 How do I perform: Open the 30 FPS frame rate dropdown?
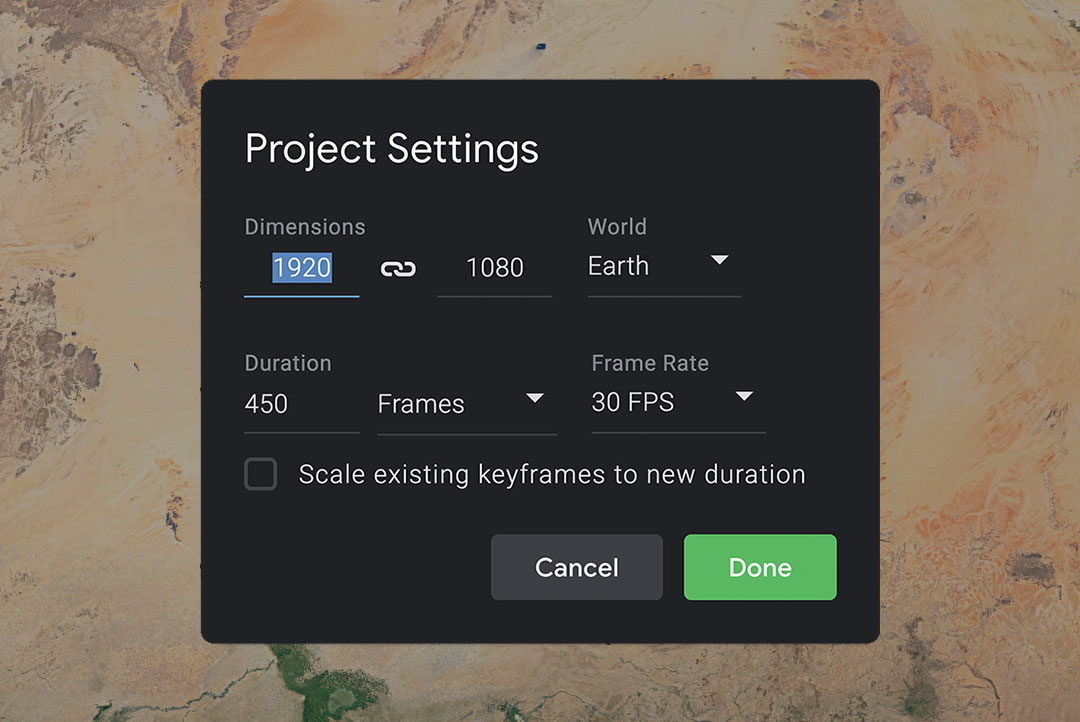(x=677, y=403)
